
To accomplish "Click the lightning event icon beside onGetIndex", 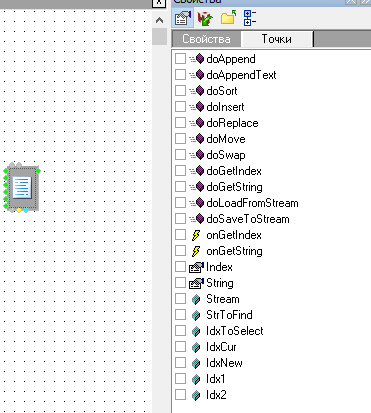I will [x=196, y=235].
